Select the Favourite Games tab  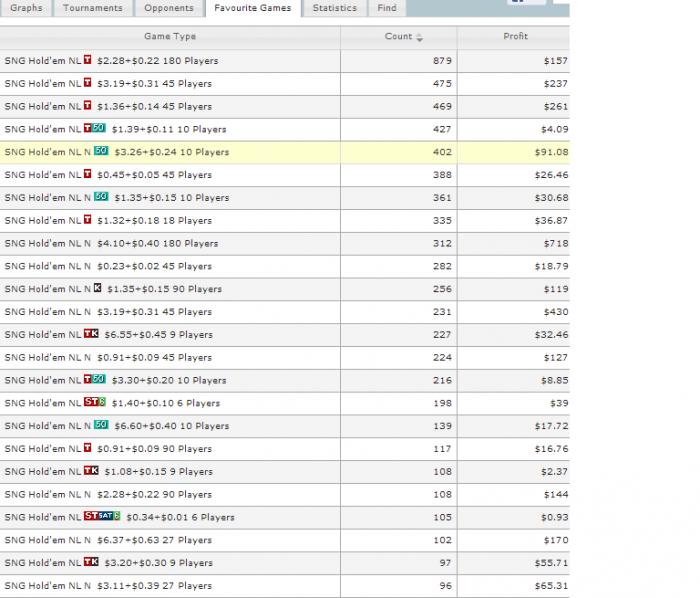(253, 8)
